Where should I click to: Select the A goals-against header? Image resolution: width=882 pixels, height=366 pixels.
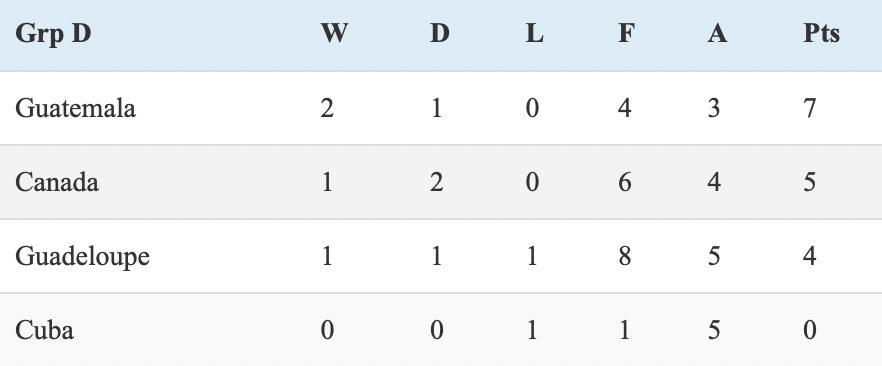(717, 34)
